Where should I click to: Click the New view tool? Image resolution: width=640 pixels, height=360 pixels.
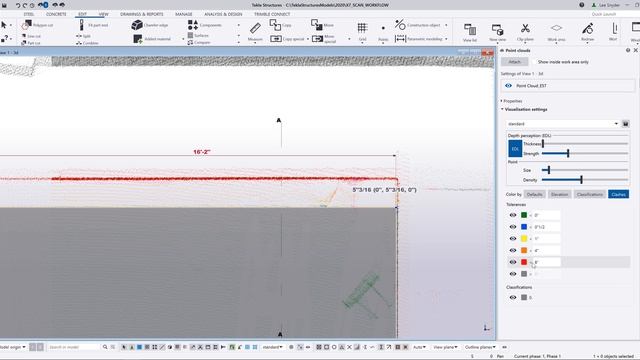click(x=497, y=32)
